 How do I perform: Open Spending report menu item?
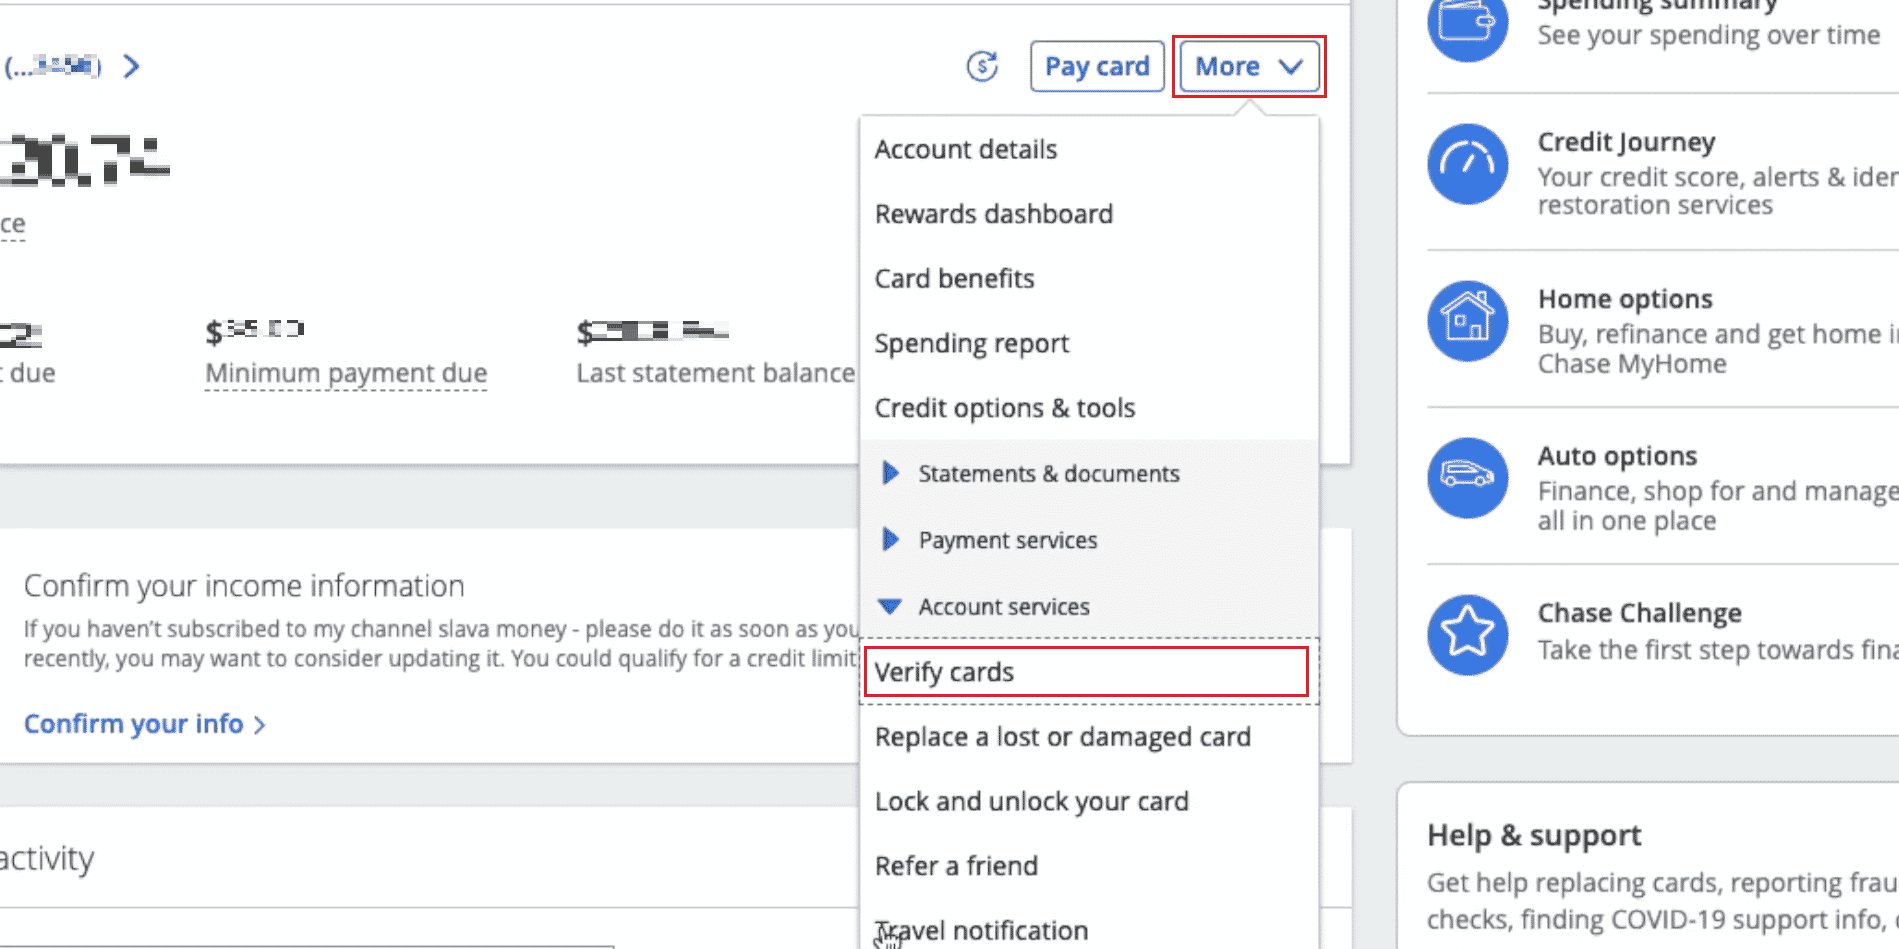pos(972,343)
